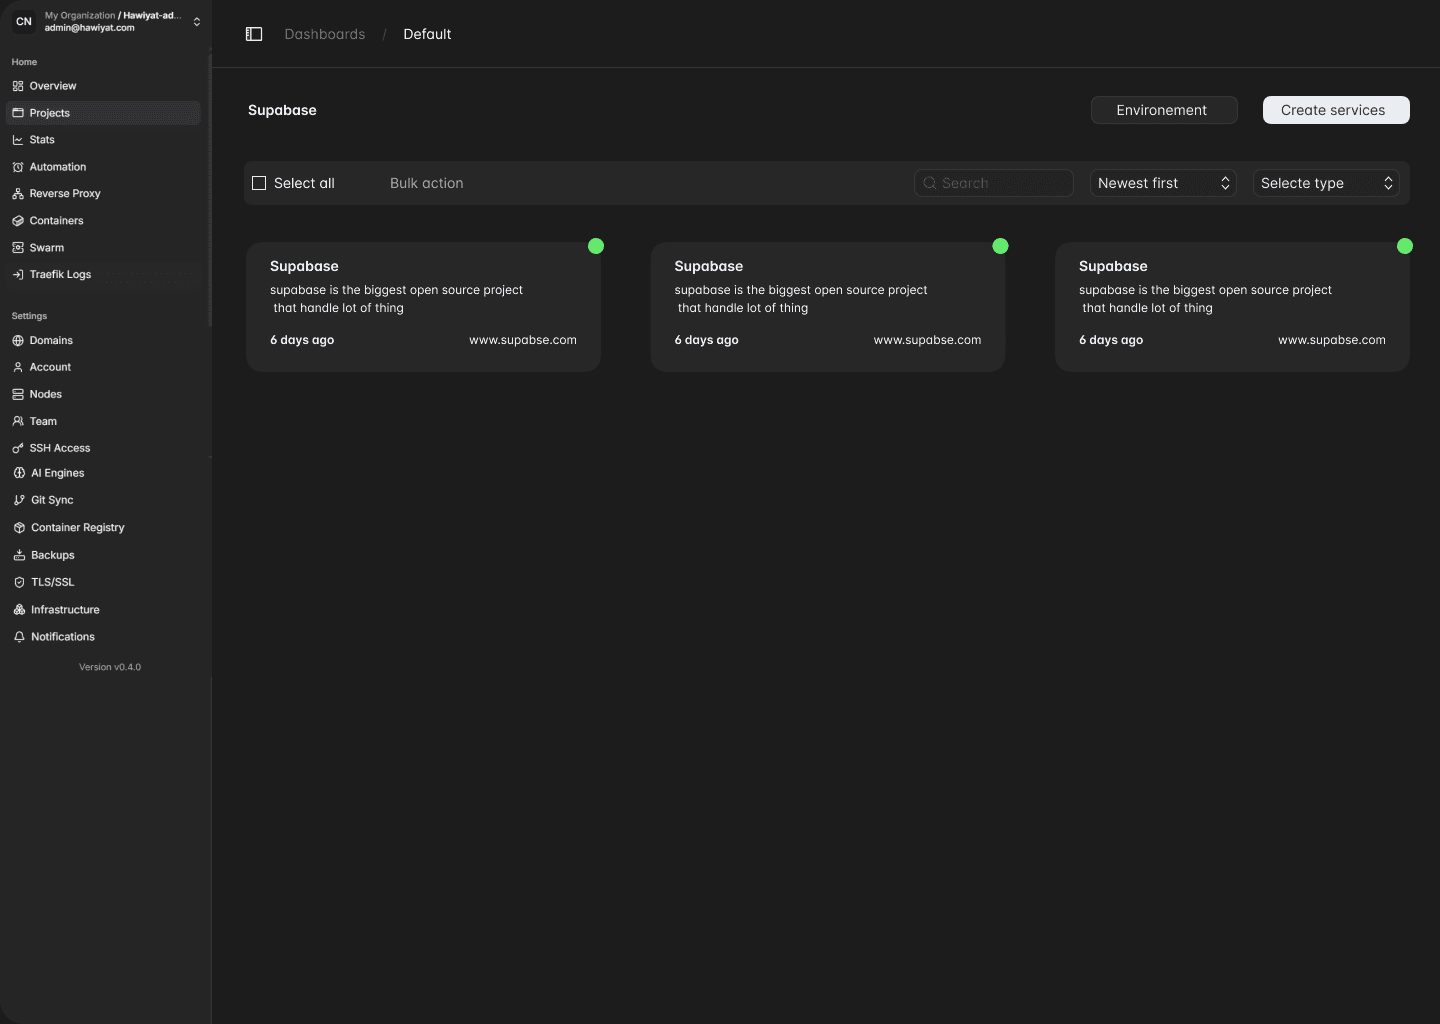Go to Dashboards in the breadcrumb
Image resolution: width=1440 pixels, height=1024 pixels.
tap(325, 34)
